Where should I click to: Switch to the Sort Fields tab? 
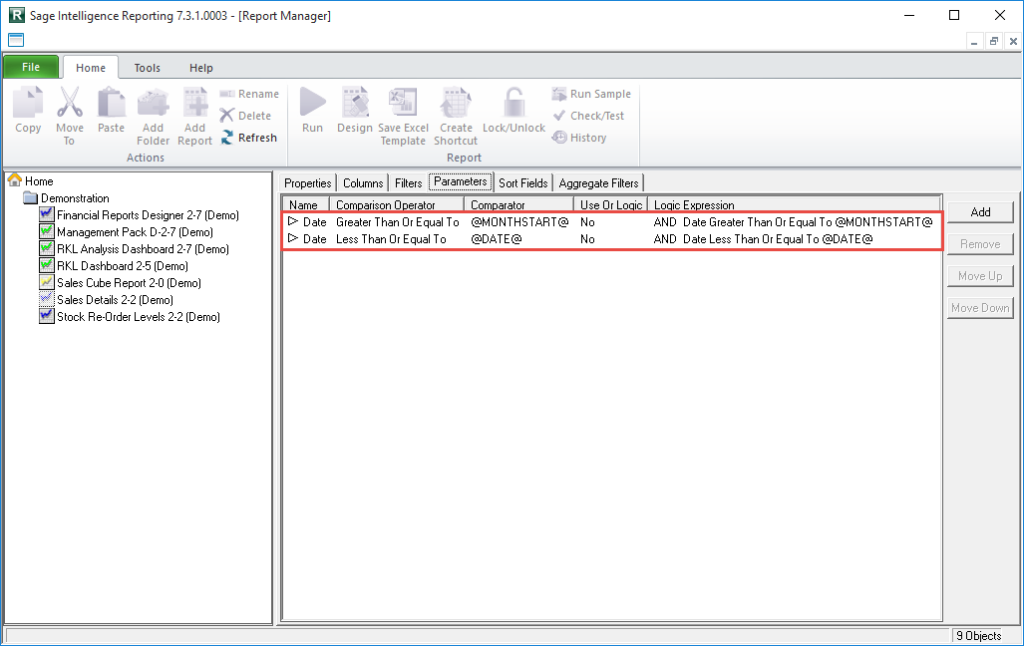click(522, 183)
